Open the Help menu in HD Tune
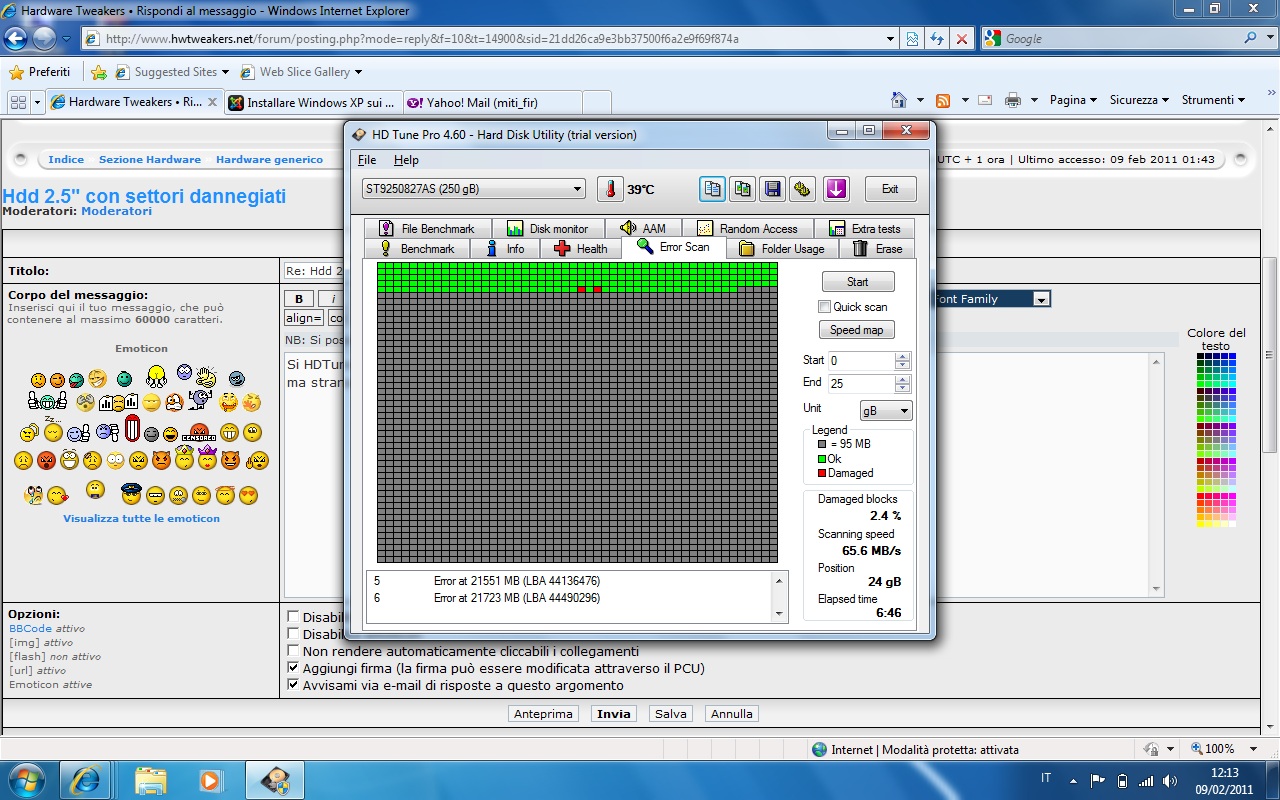 (x=406, y=160)
